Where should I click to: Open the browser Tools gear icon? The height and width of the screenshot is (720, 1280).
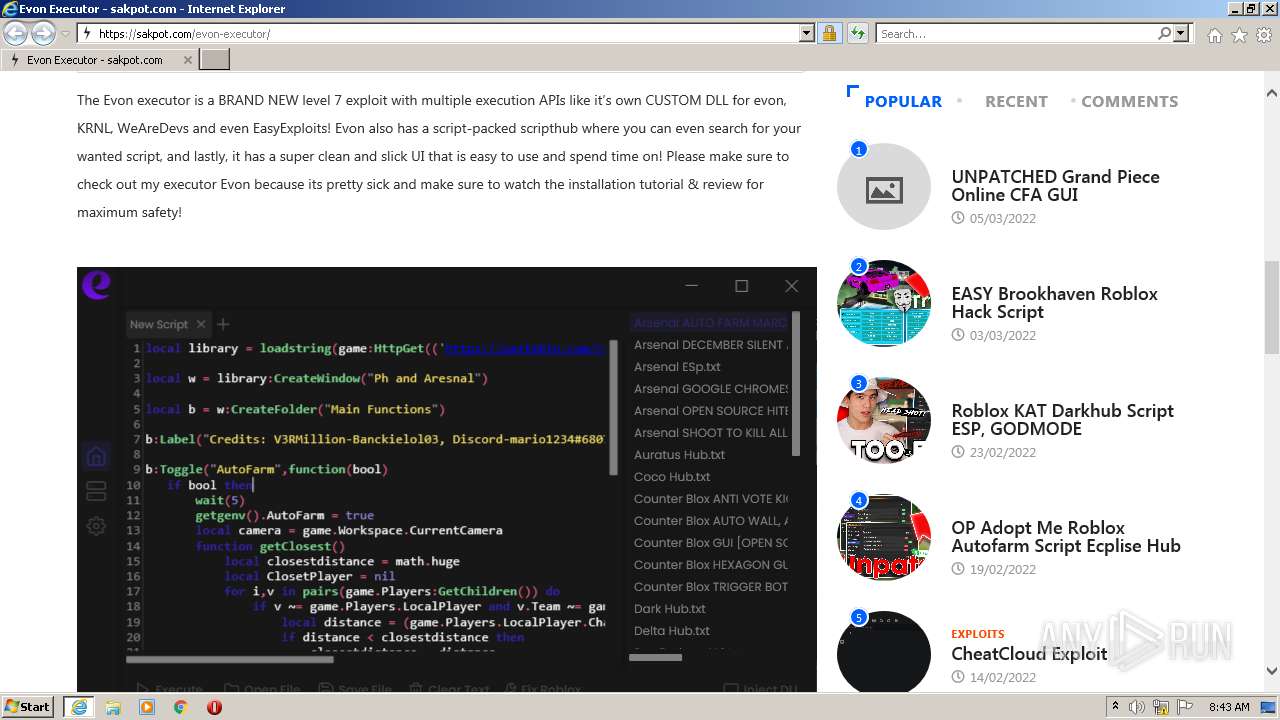click(x=1264, y=35)
